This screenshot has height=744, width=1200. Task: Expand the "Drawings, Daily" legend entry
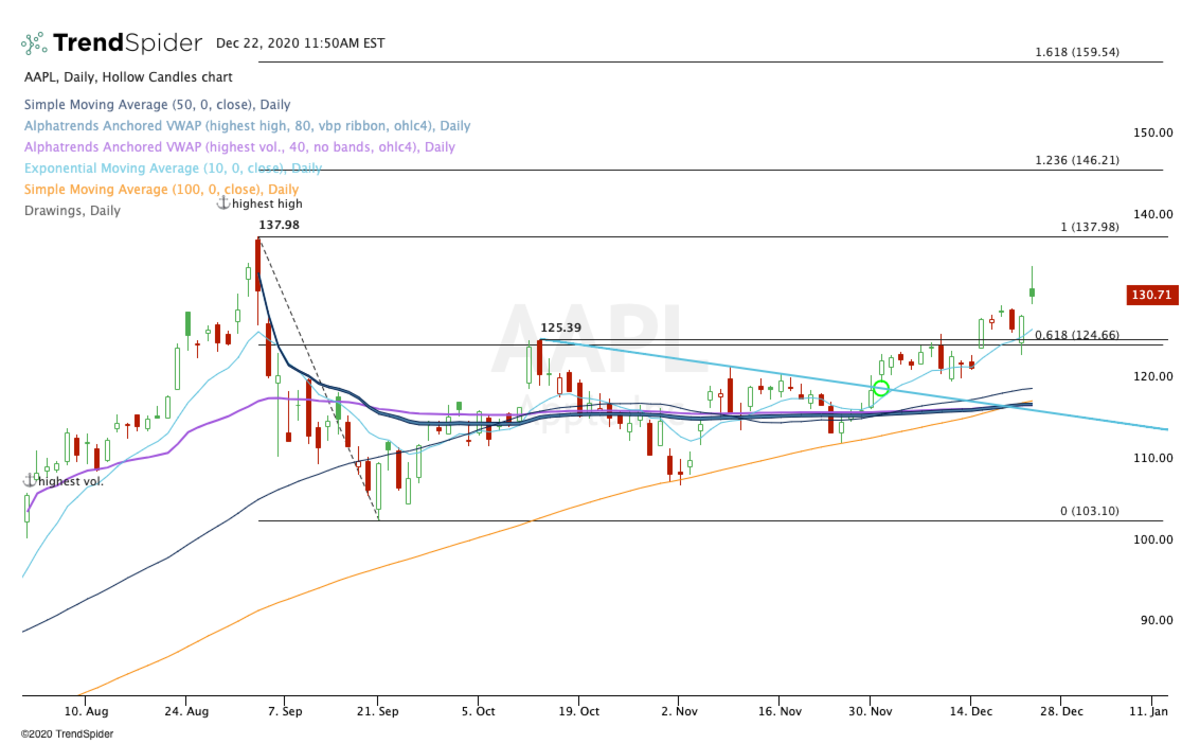[73, 210]
